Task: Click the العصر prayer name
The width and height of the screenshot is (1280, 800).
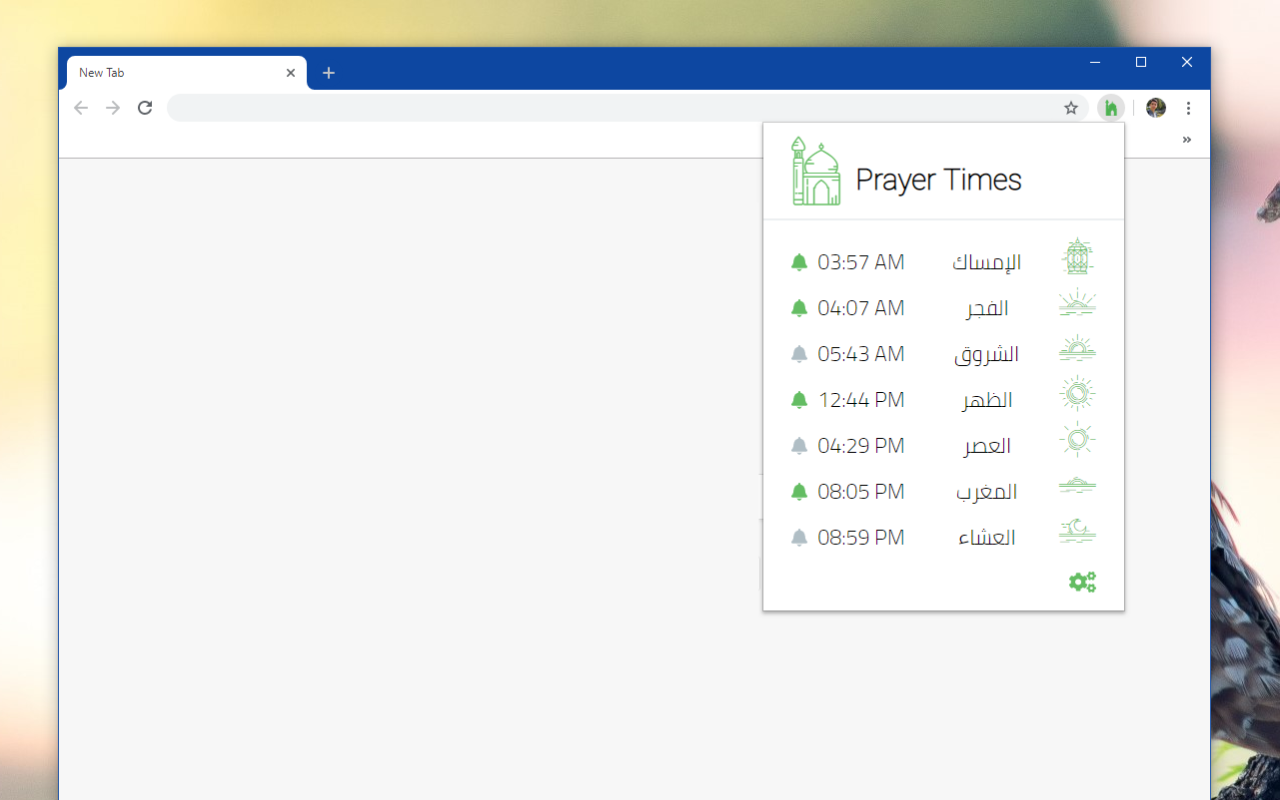Action: (987, 446)
